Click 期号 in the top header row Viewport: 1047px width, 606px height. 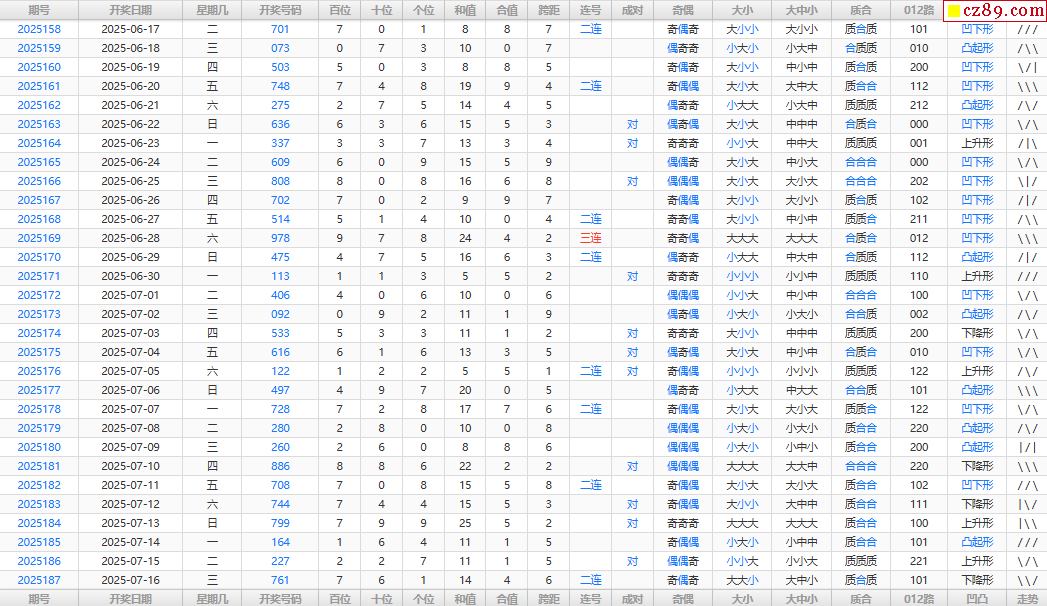(x=39, y=10)
